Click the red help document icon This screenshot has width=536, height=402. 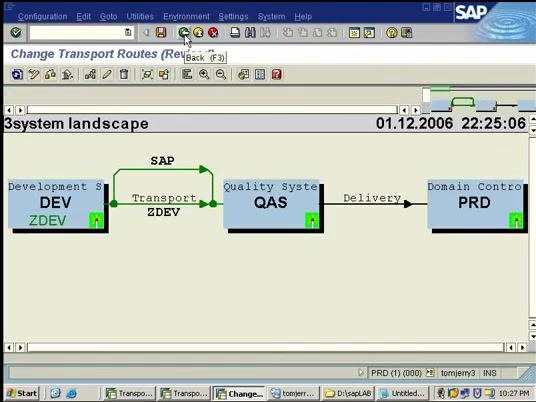[x=277, y=74]
